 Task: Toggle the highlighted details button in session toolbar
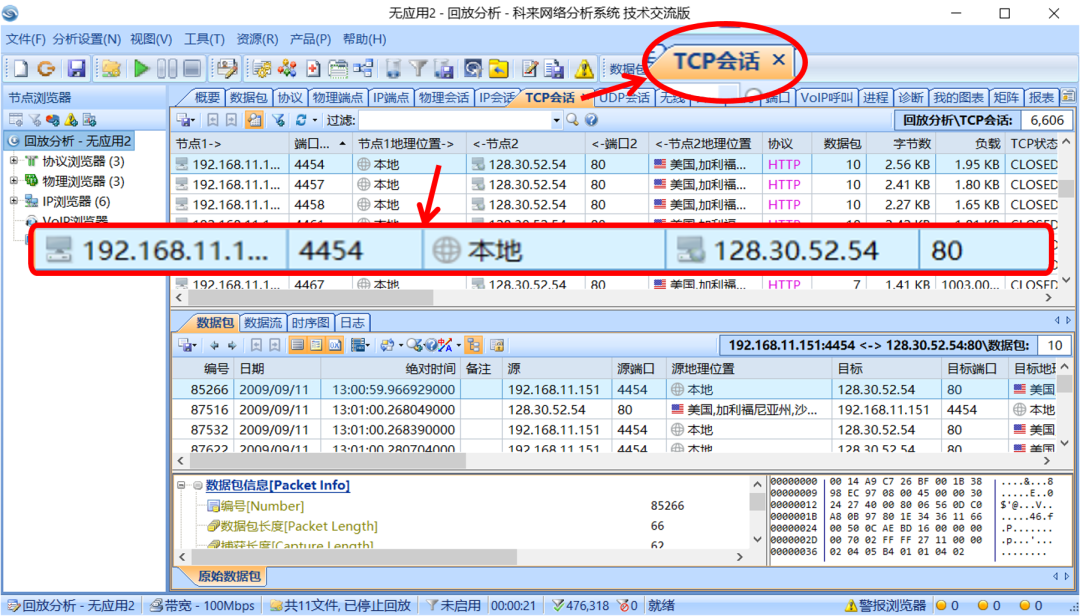(x=254, y=120)
